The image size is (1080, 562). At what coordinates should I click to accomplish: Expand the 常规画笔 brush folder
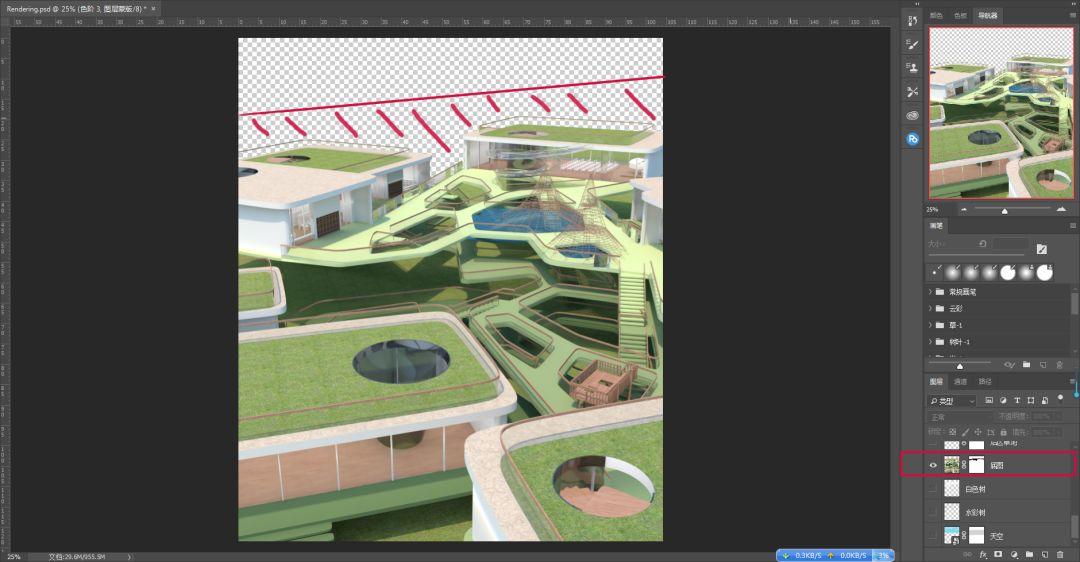pos(931,292)
